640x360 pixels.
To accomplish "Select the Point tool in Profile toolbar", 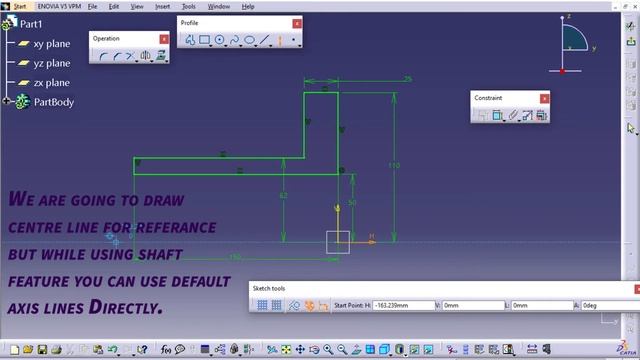I will (x=293, y=40).
